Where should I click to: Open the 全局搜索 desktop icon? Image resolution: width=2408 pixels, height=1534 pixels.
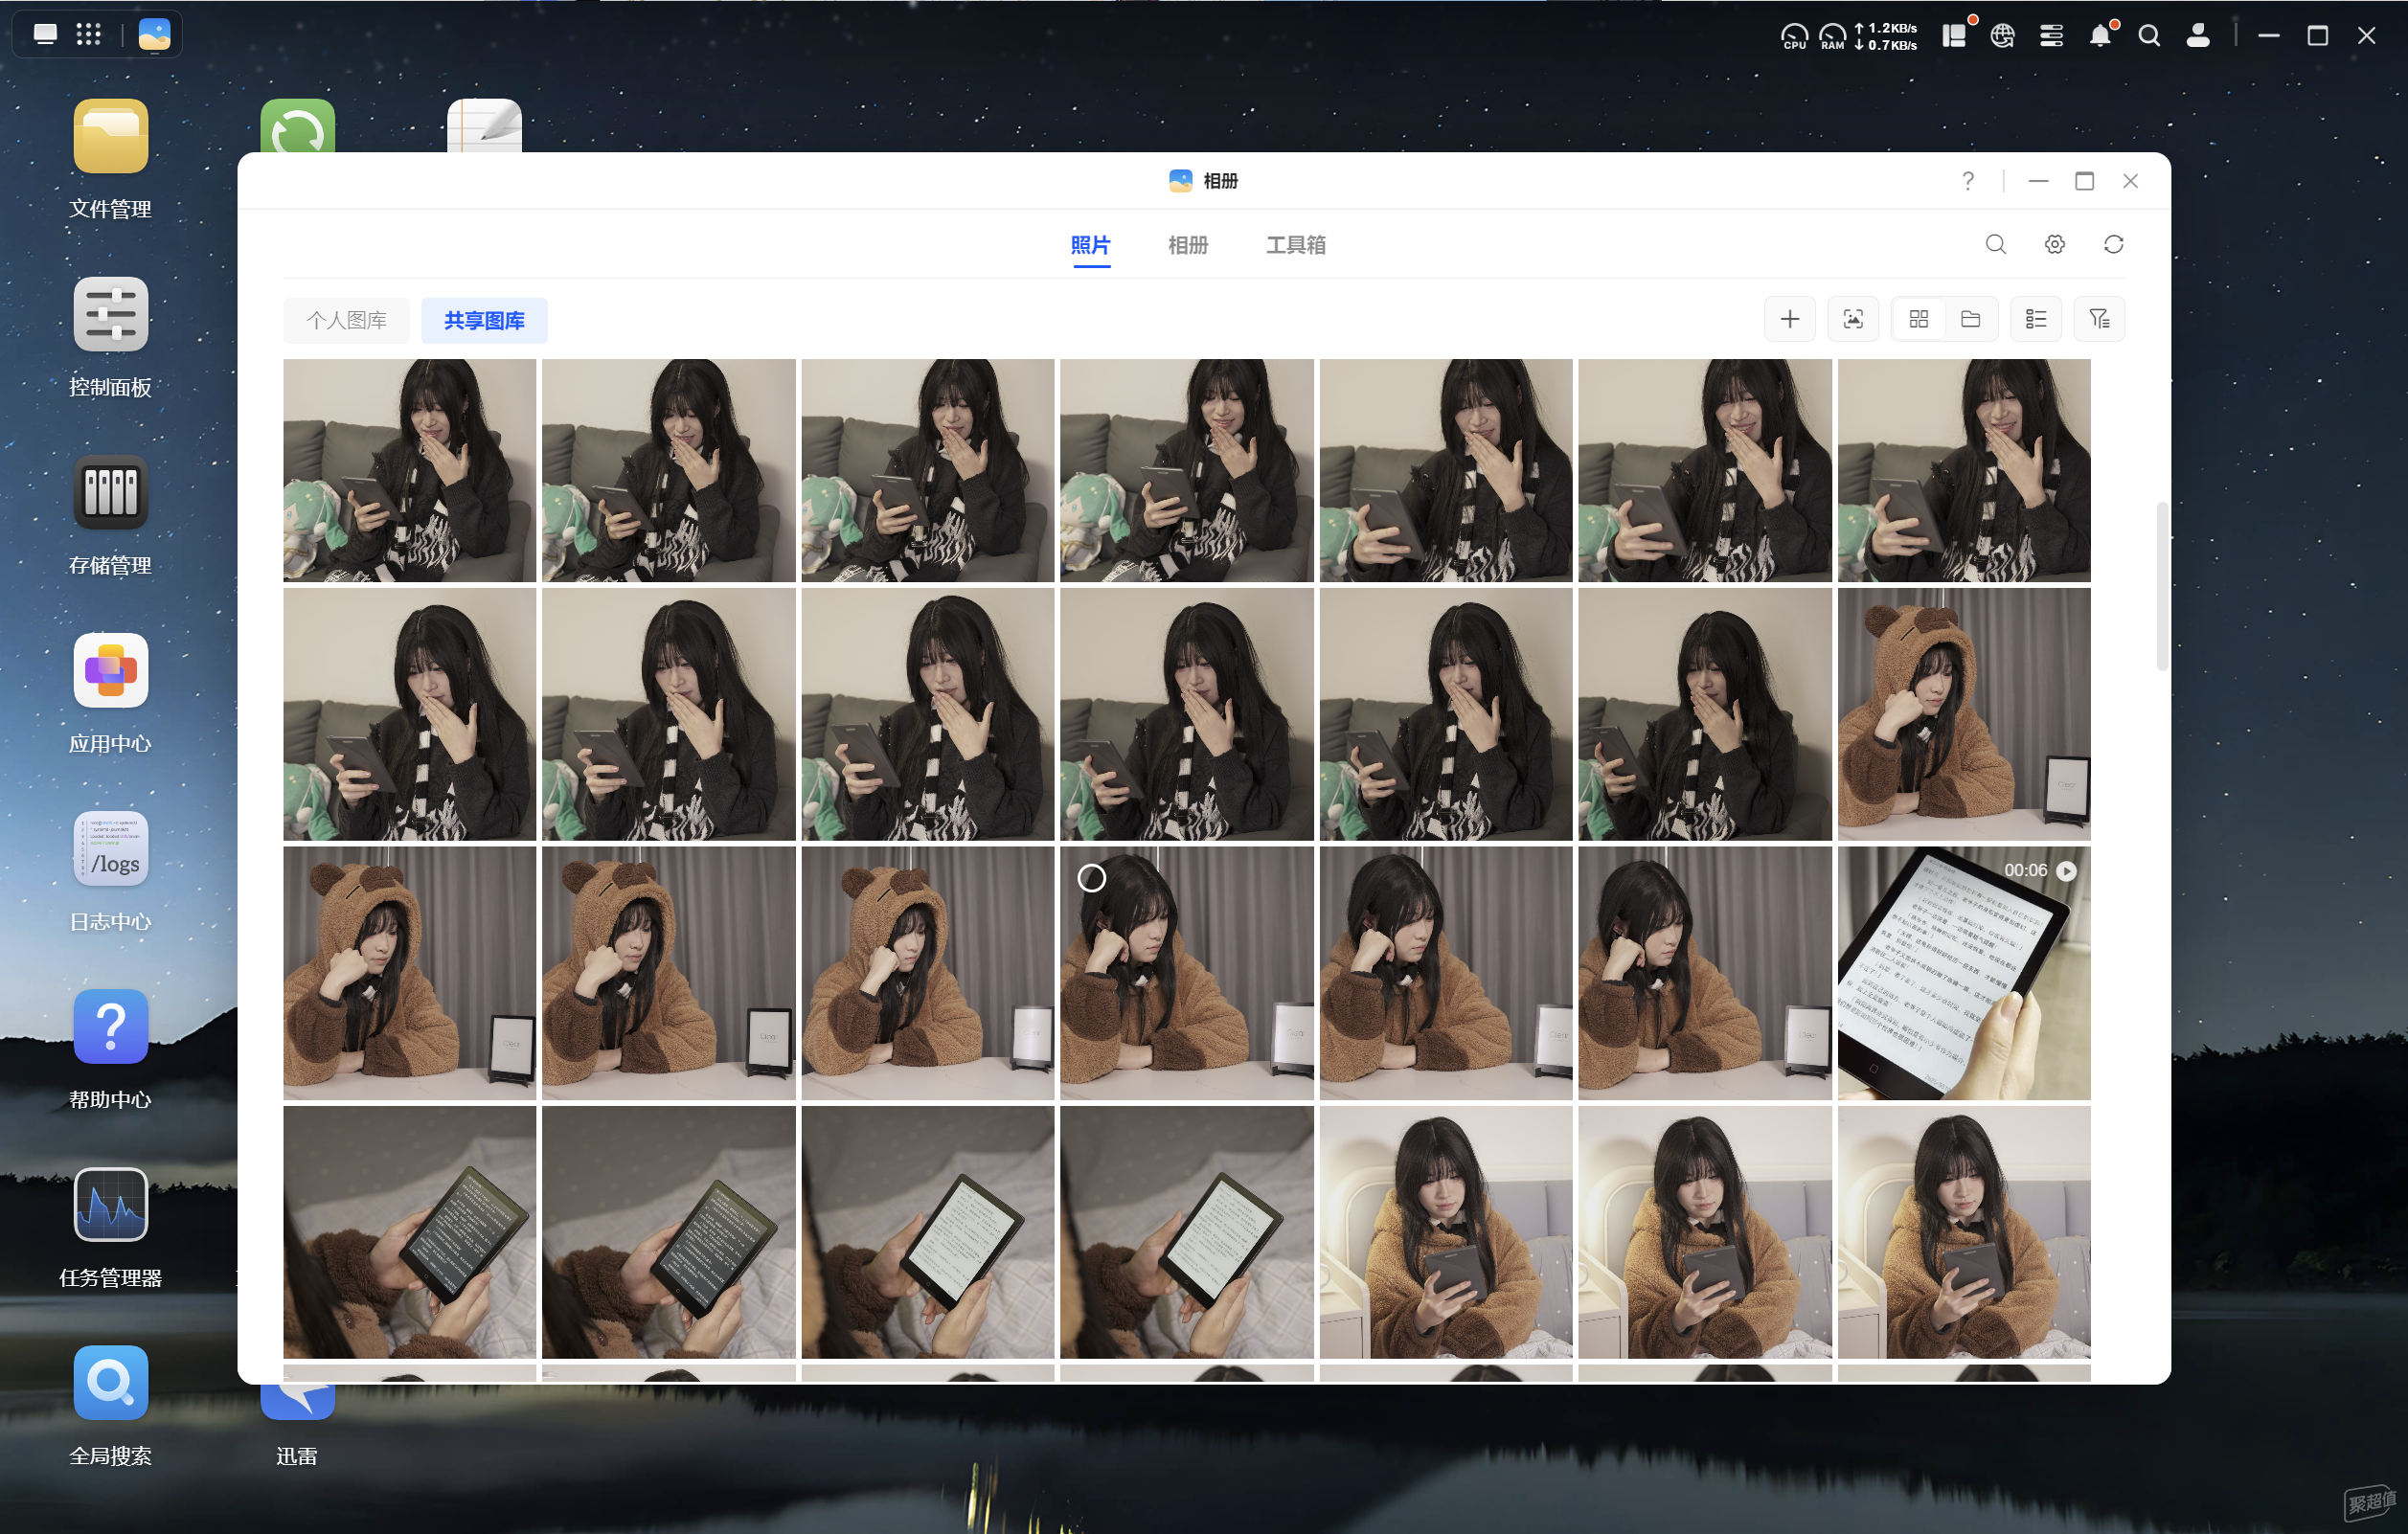(110, 1382)
